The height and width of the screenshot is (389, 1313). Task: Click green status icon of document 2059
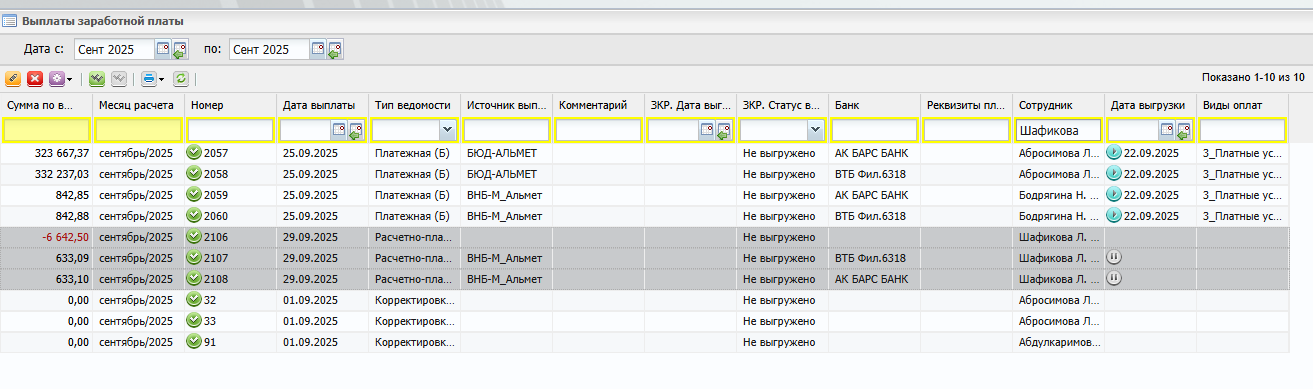click(194, 195)
